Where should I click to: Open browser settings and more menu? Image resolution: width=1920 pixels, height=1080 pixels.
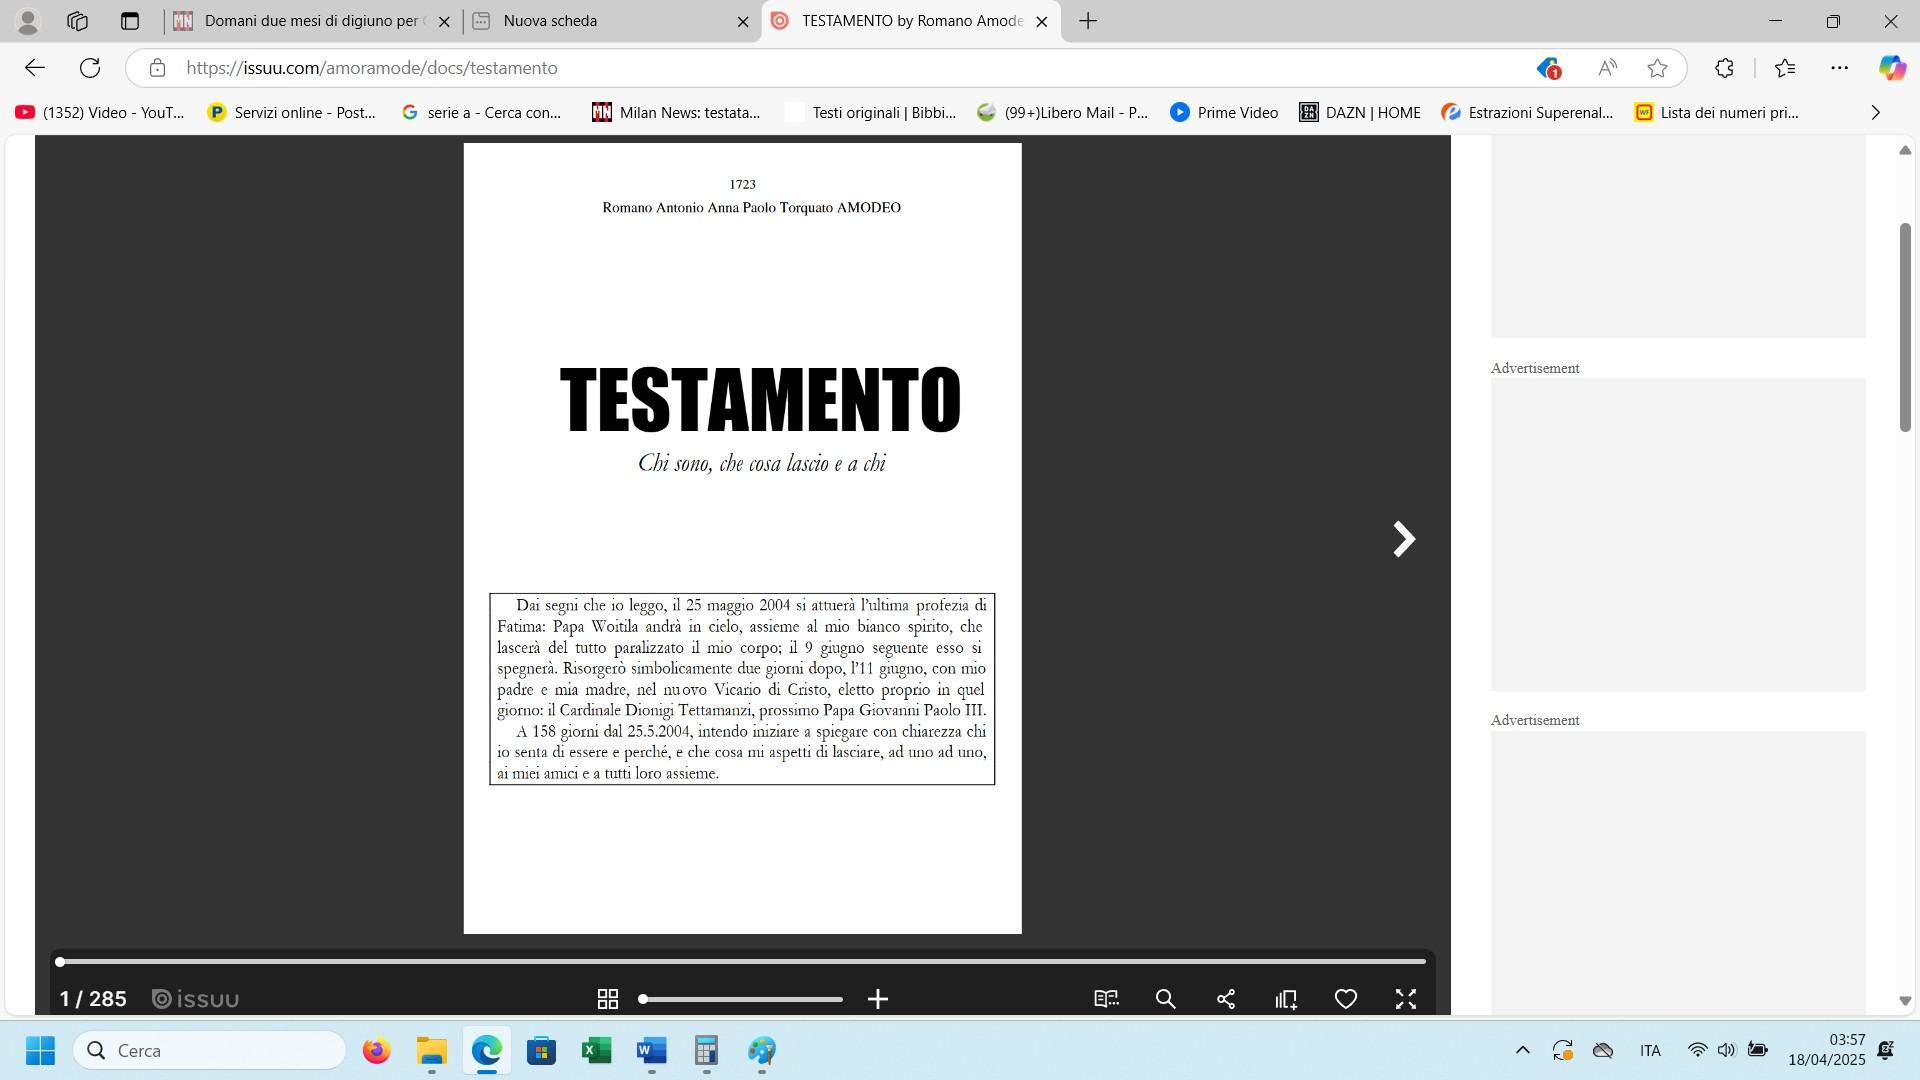pos(1839,68)
